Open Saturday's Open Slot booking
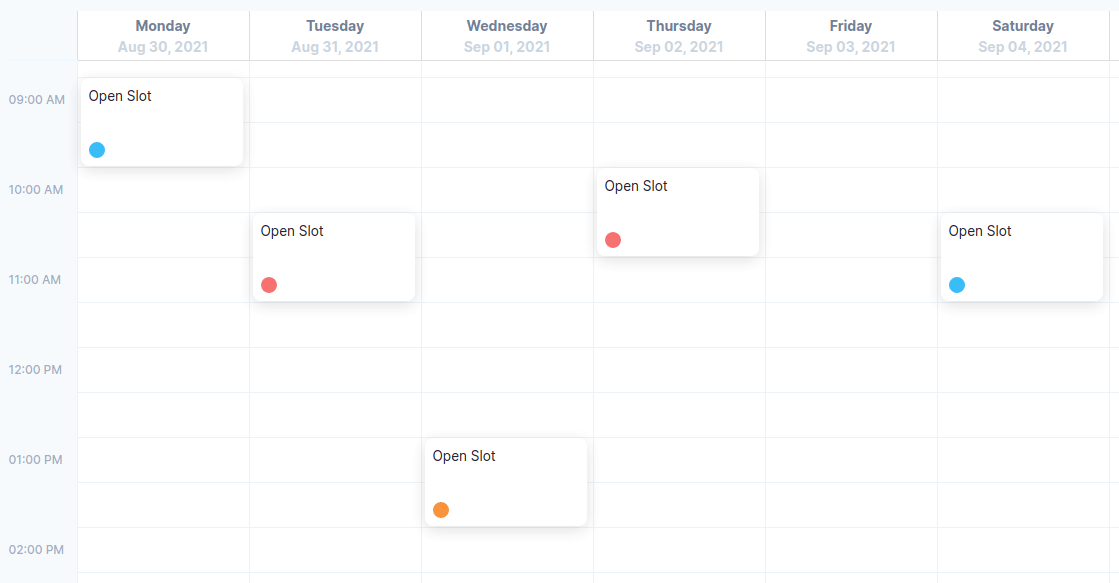This screenshot has height=583, width=1119. click(x=1021, y=255)
